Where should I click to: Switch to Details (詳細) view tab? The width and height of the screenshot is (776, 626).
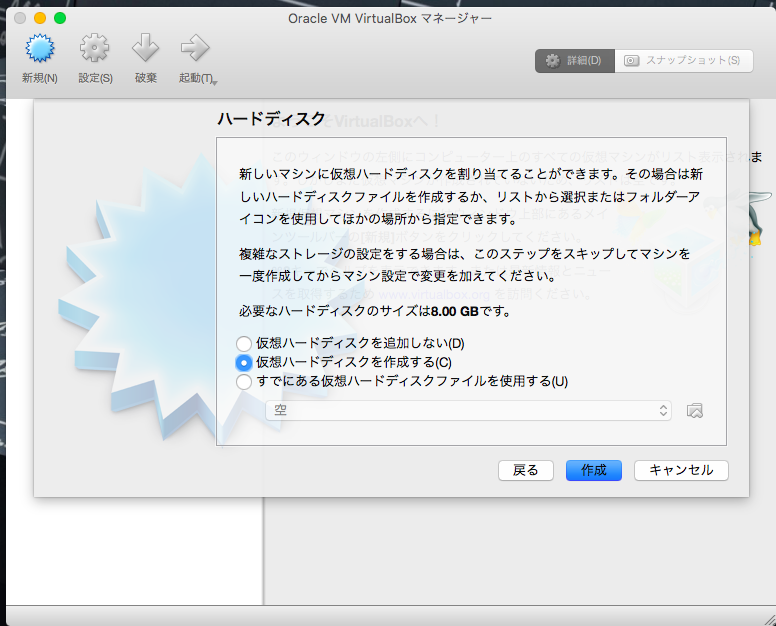click(575, 61)
